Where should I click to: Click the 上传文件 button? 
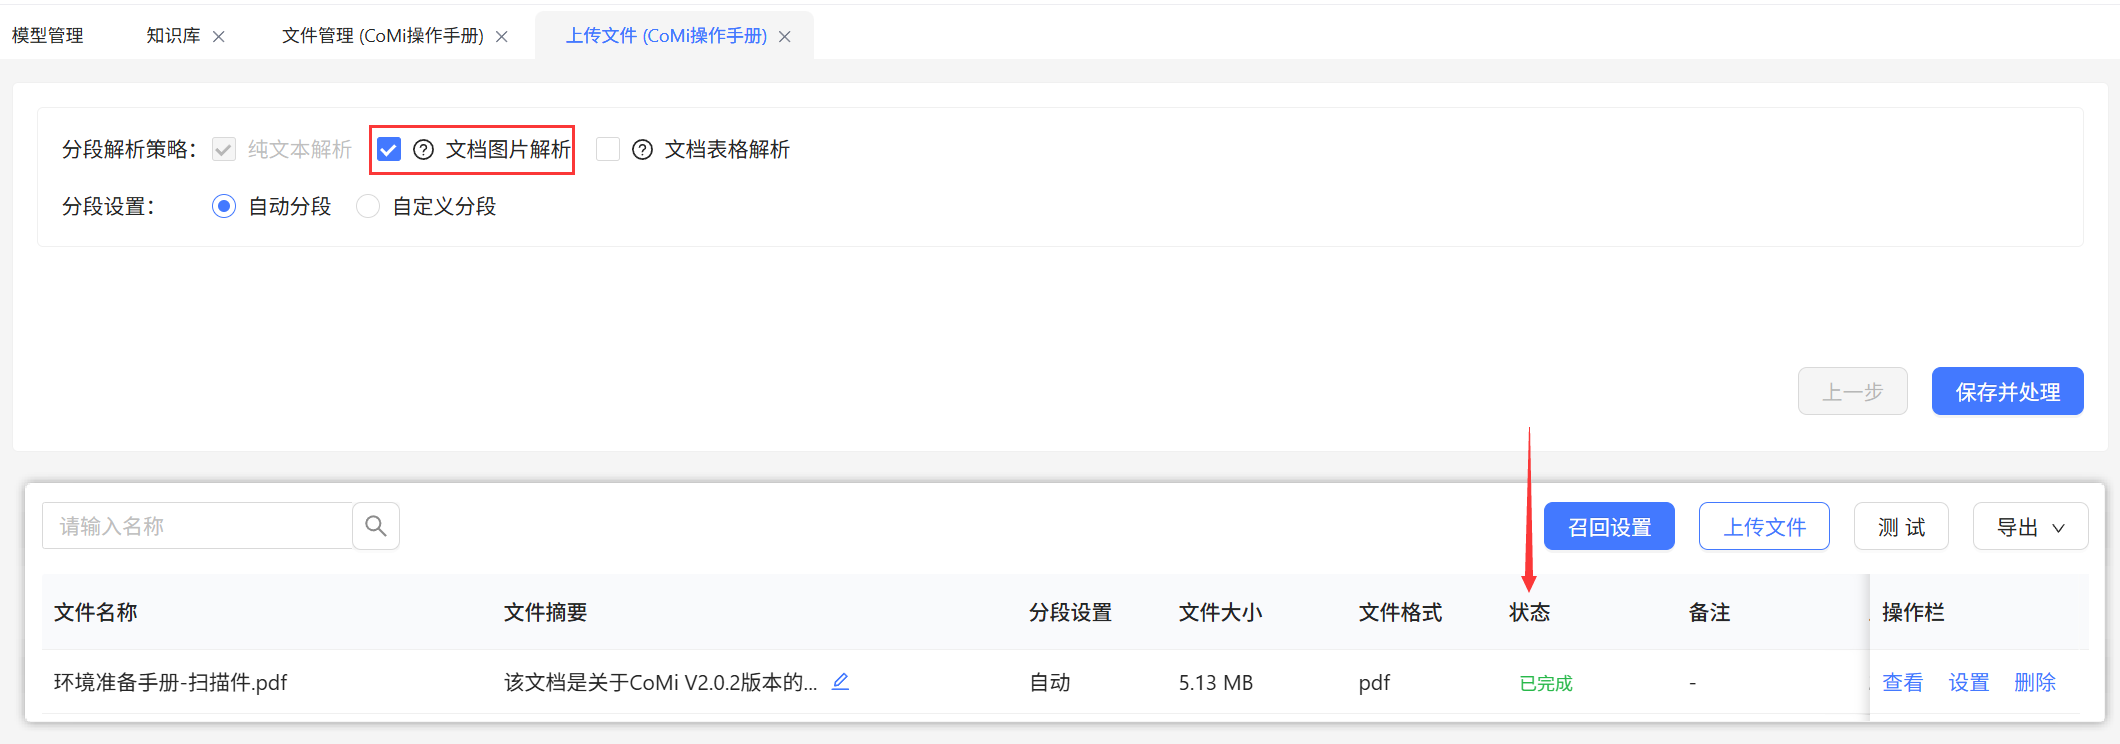pos(1764,527)
